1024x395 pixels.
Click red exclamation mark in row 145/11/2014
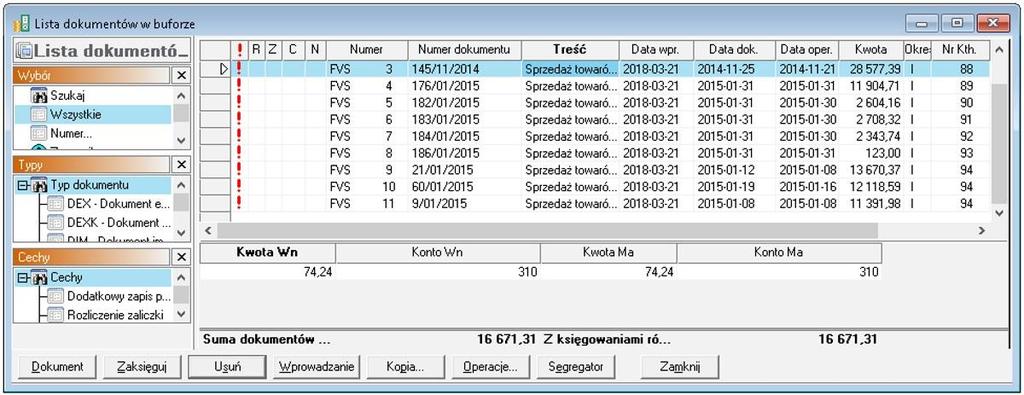pyautogui.click(x=239, y=69)
